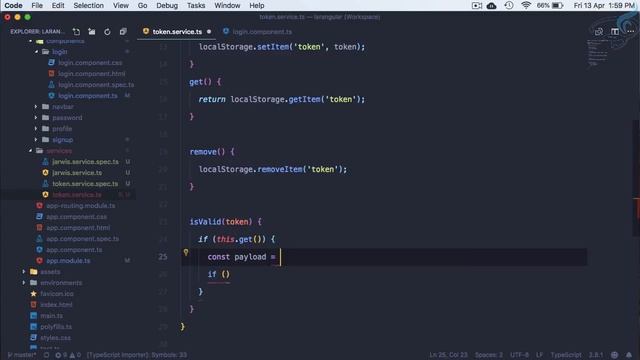Click the lightbulb quick-fix icon on line 25
Viewport: 640px width, 360px height.
(x=186, y=253)
